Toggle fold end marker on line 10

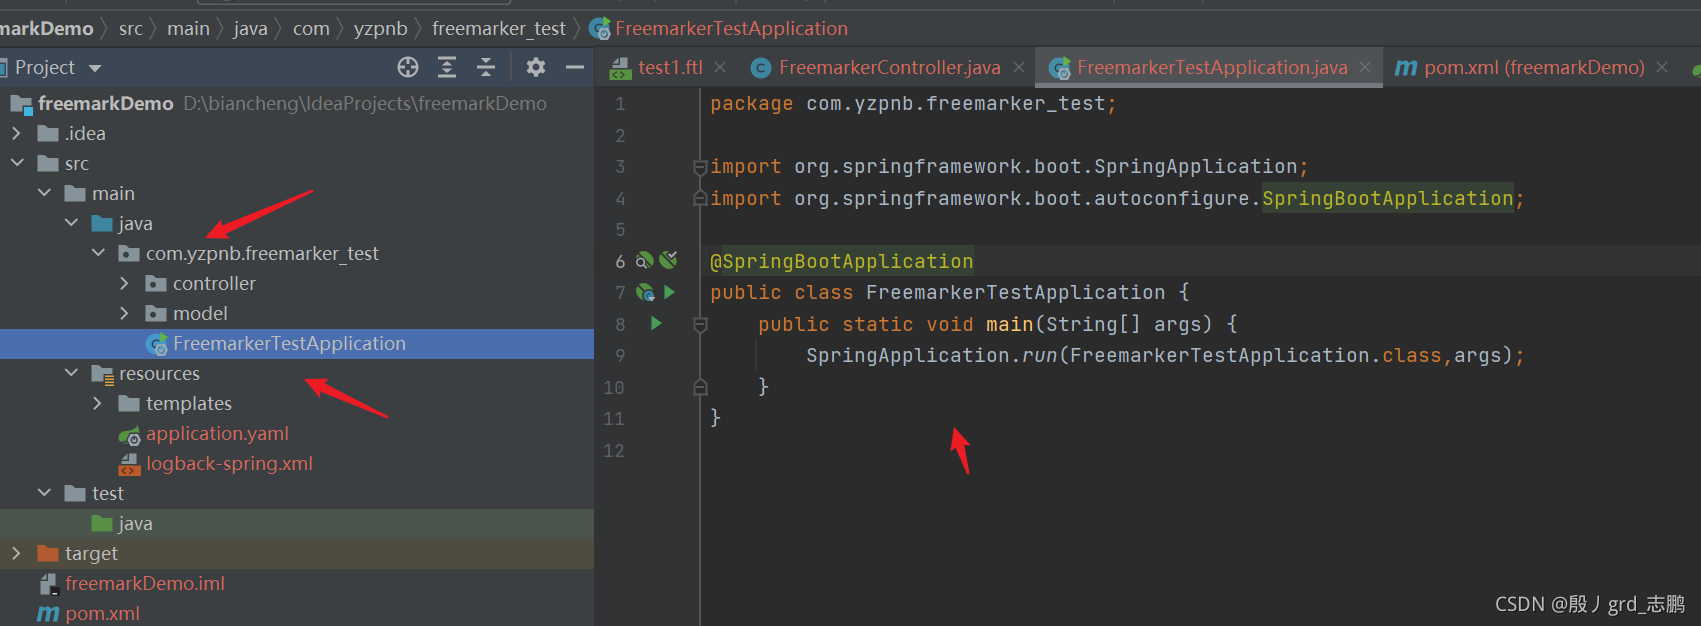click(700, 387)
